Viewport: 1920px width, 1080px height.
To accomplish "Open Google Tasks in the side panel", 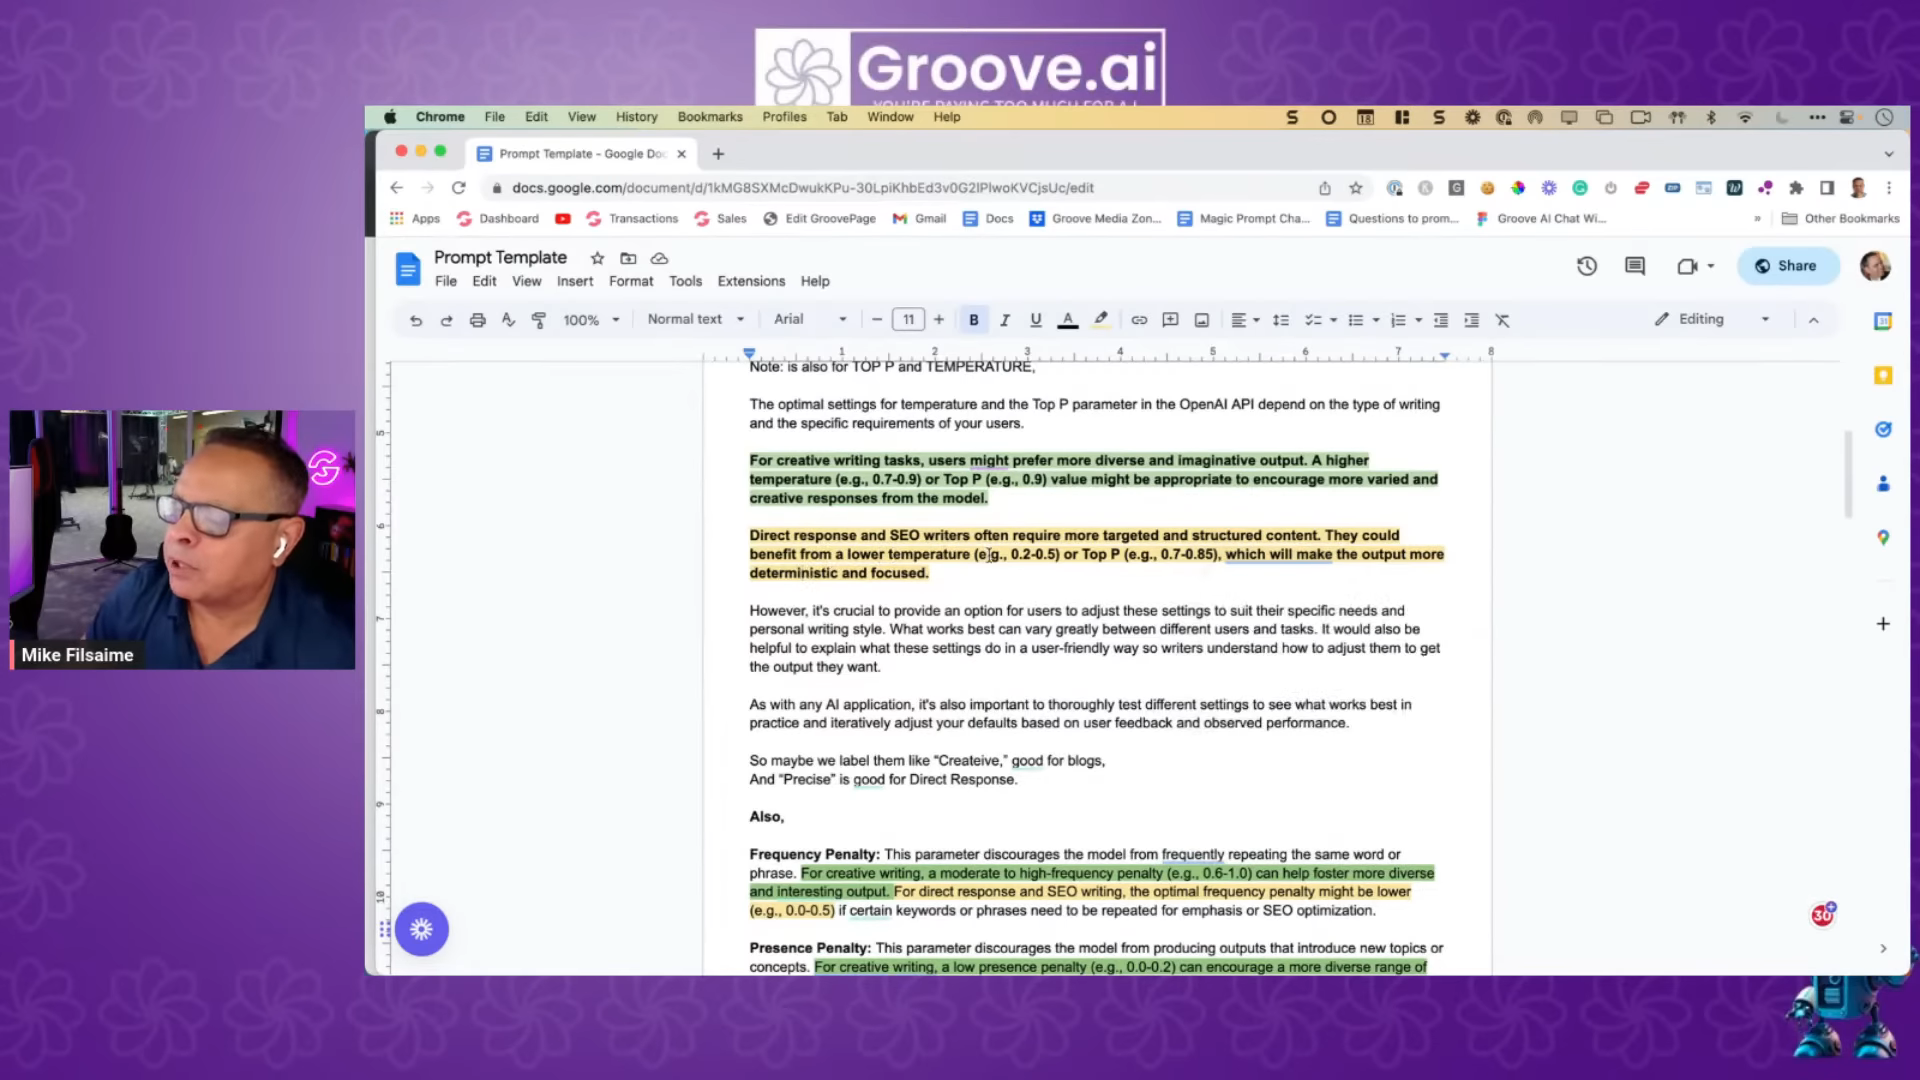I will click(x=1883, y=429).
